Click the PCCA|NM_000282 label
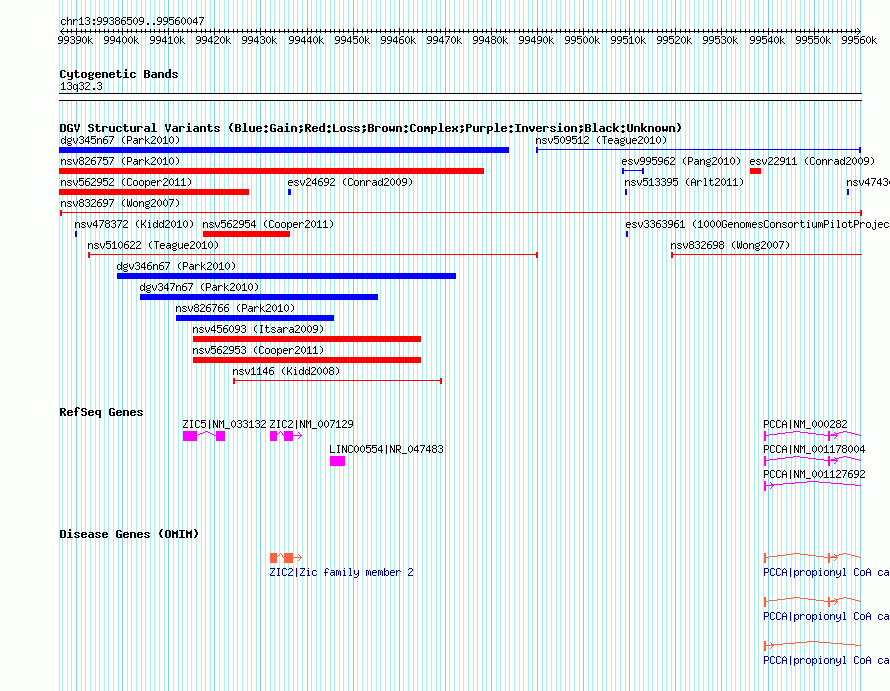Image resolution: width=890 pixels, height=691 pixels. [x=805, y=424]
